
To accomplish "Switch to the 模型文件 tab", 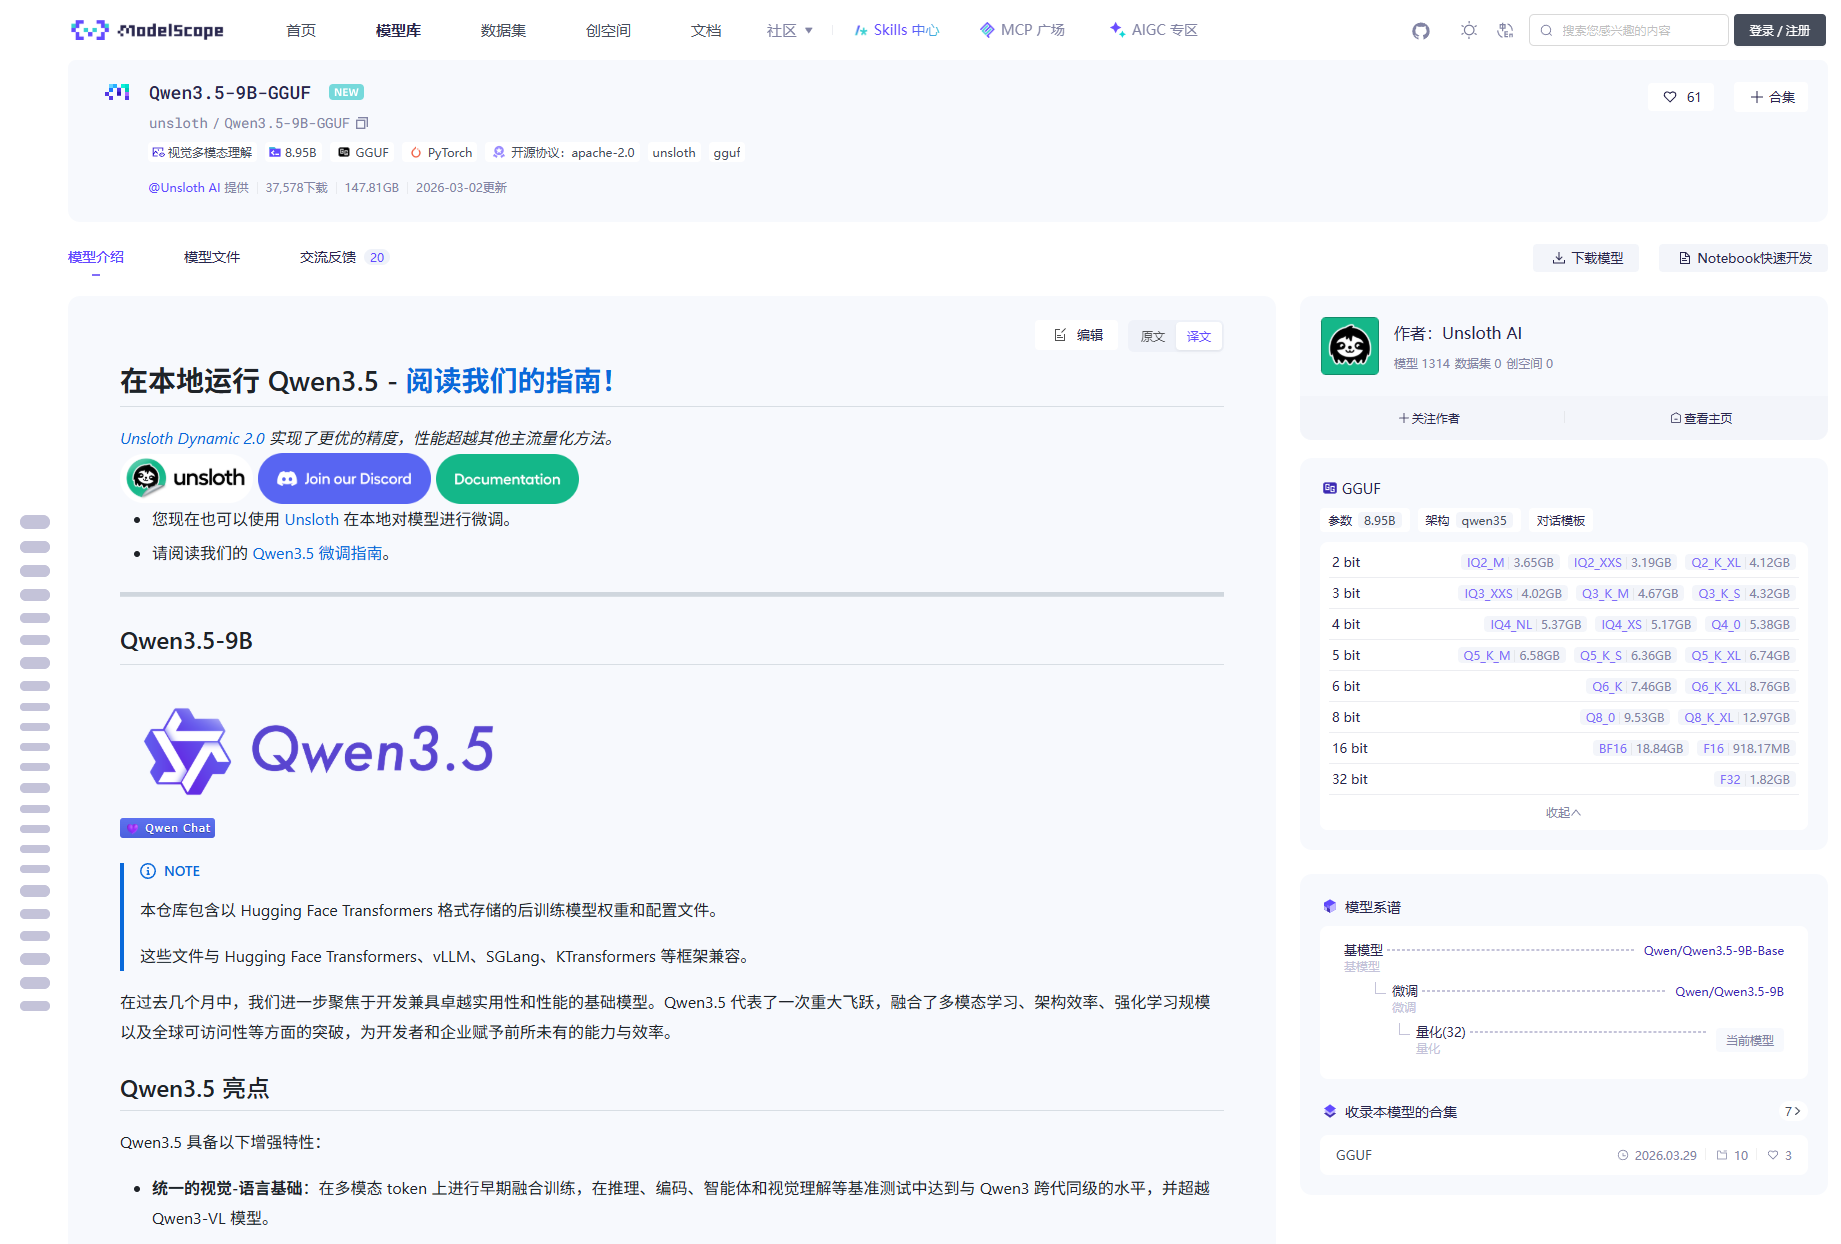I will point(212,257).
